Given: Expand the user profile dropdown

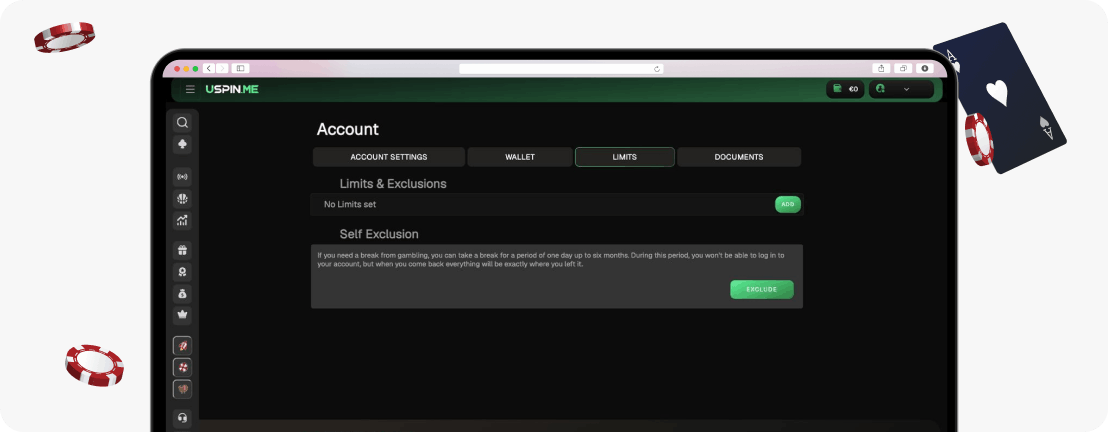Looking at the screenshot, I should pyautogui.click(x=901, y=89).
